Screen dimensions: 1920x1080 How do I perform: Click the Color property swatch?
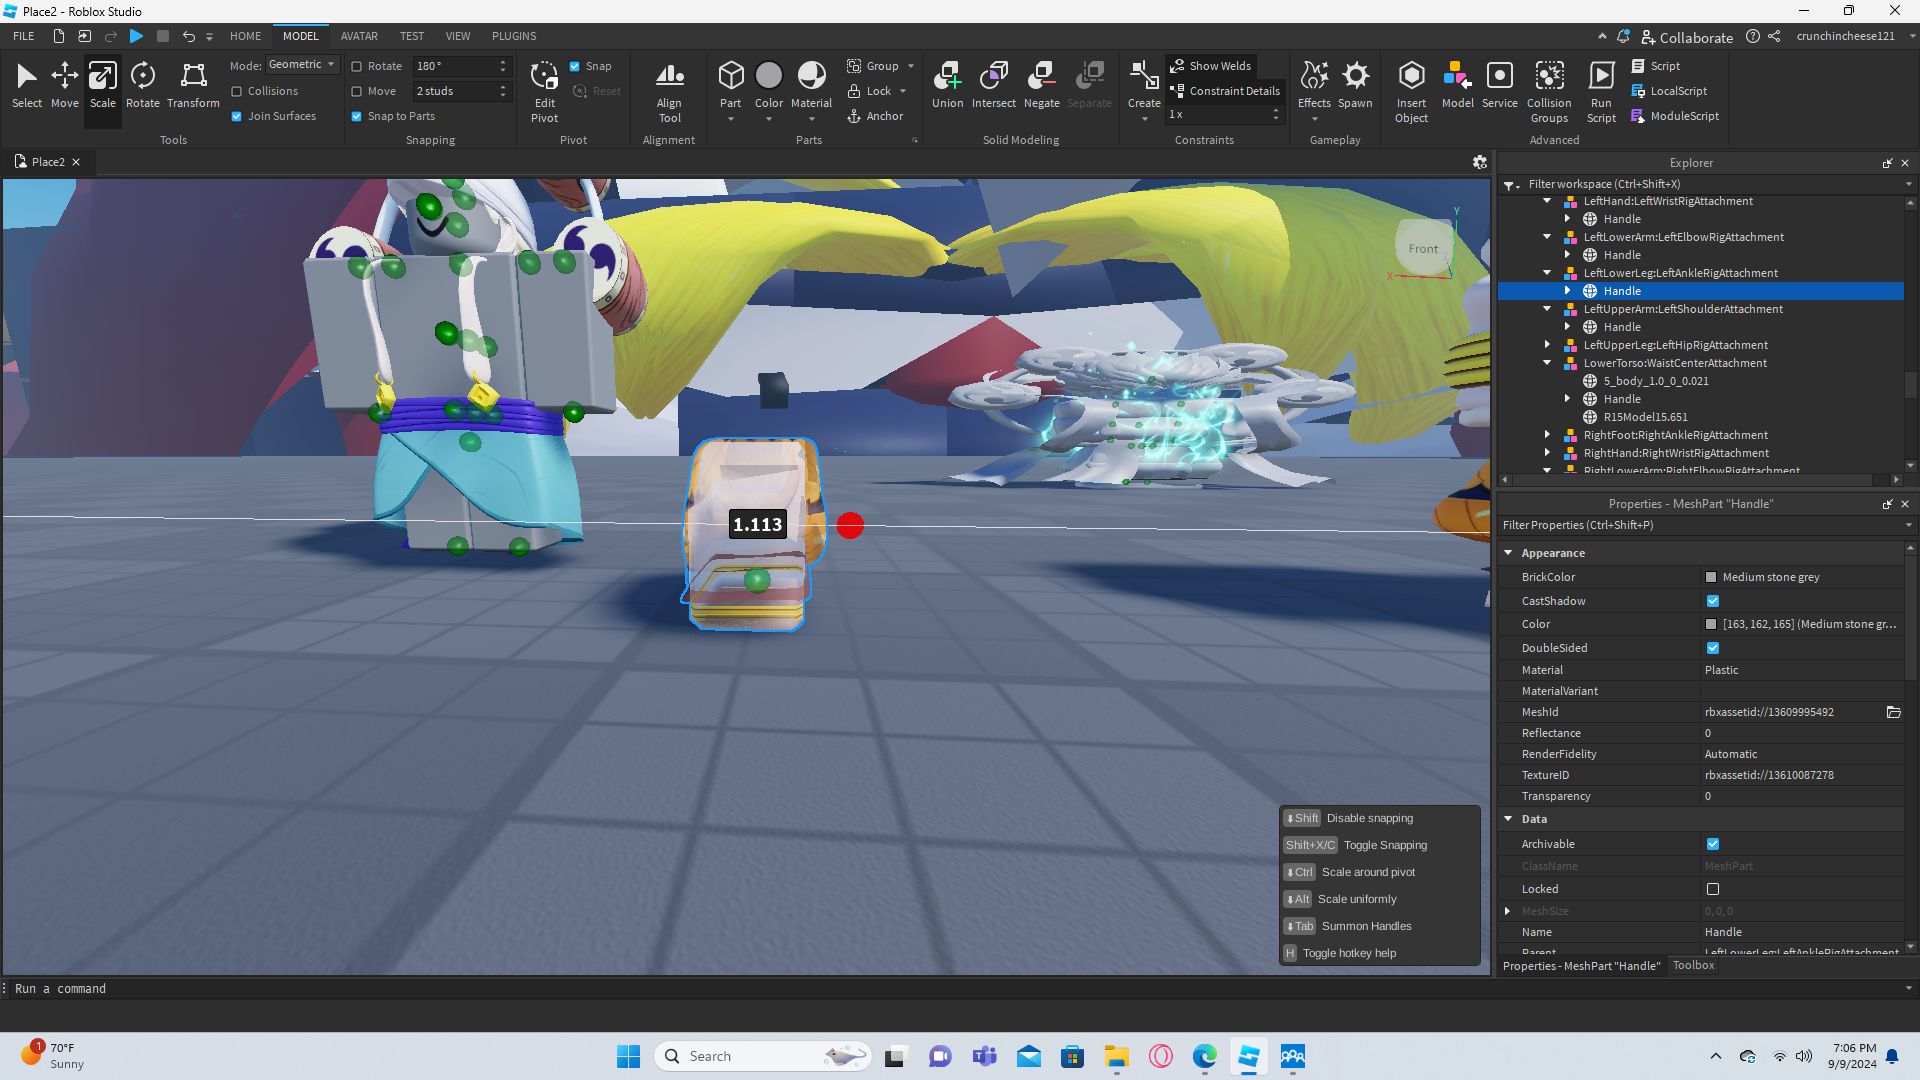1711,624
